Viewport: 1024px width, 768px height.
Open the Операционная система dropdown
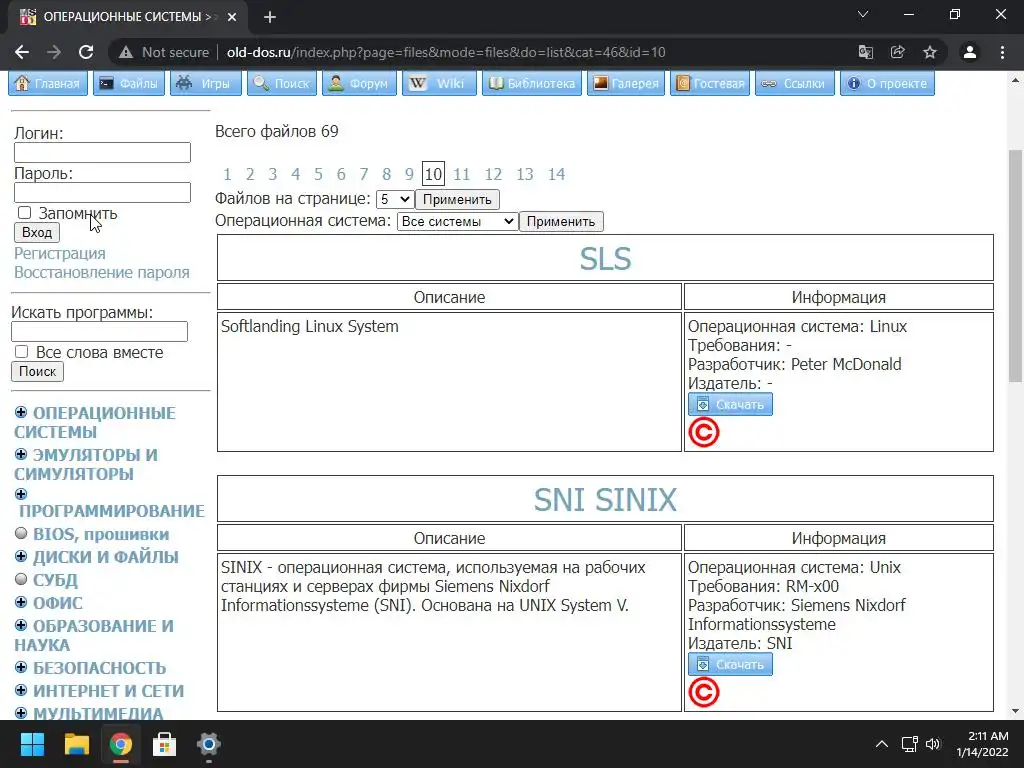[x=457, y=221]
